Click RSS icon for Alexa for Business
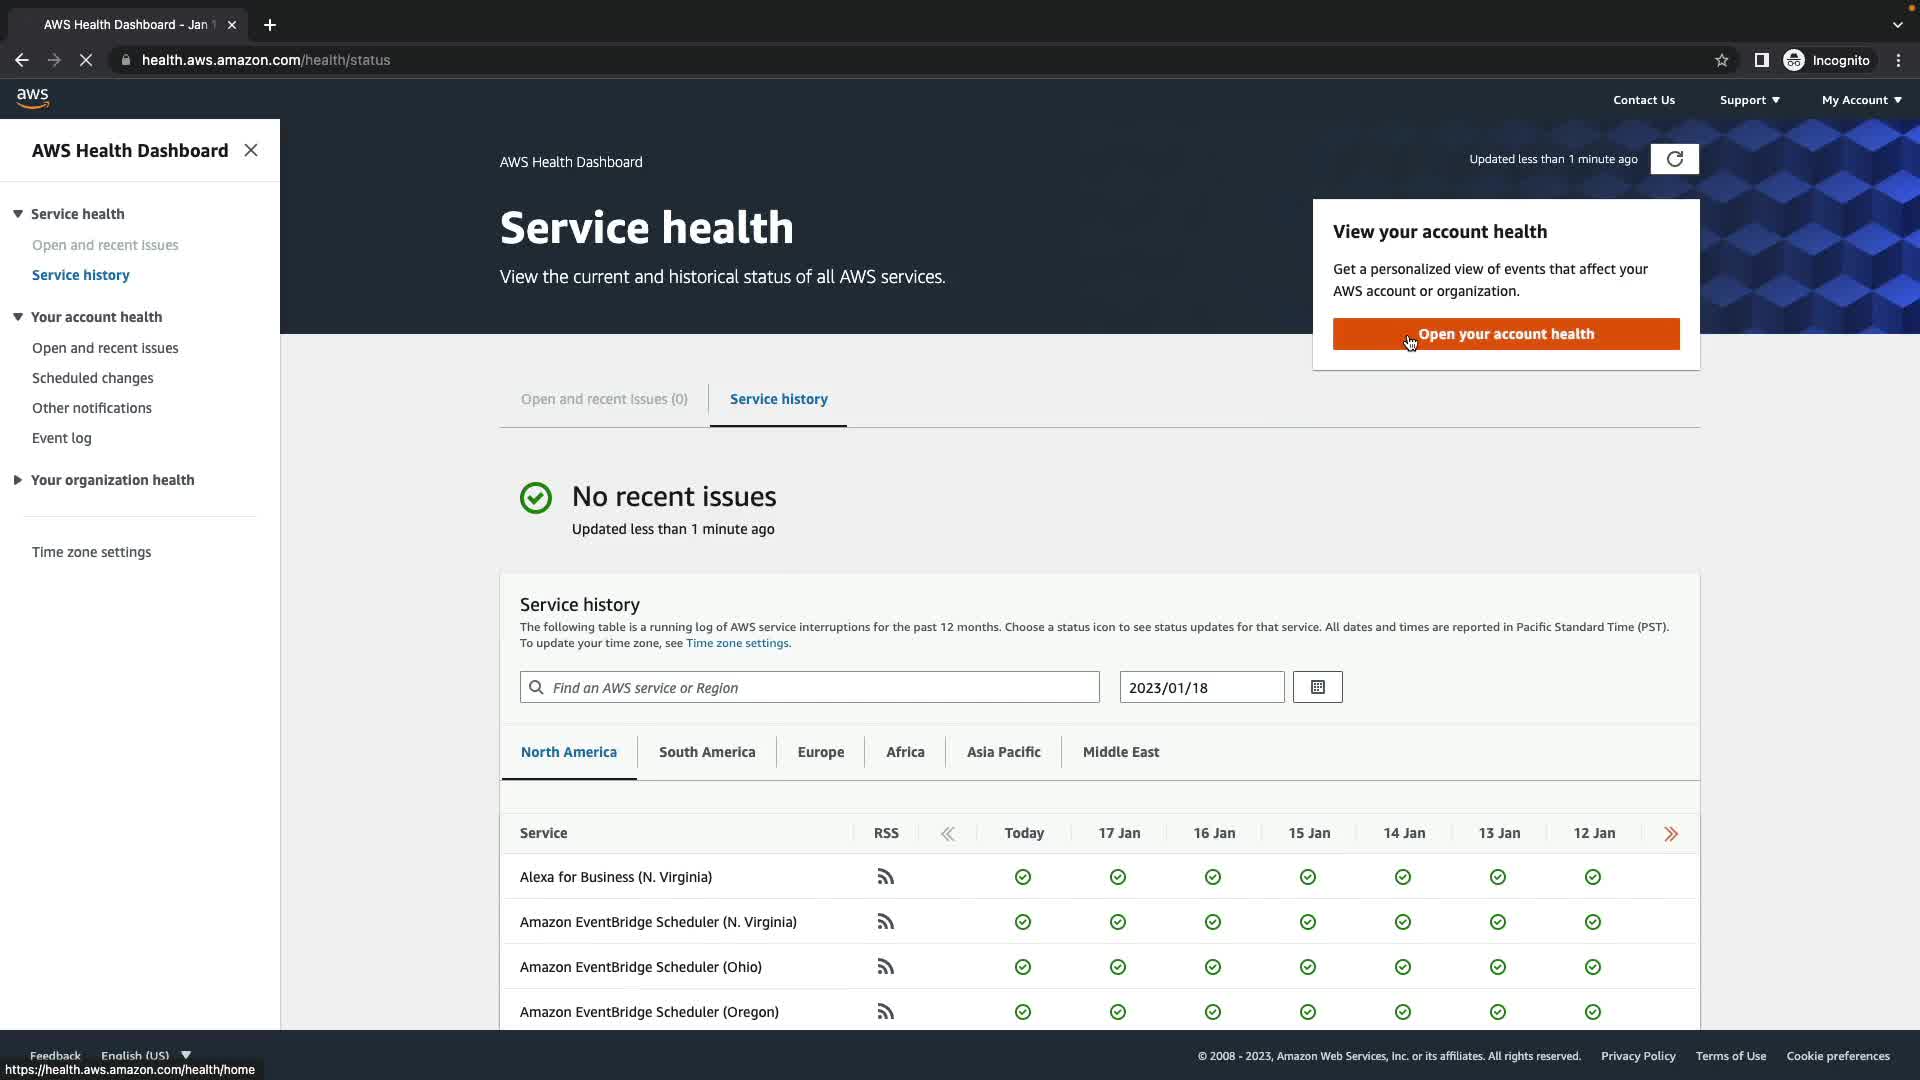Screen dimensions: 1920x1080 [885, 877]
